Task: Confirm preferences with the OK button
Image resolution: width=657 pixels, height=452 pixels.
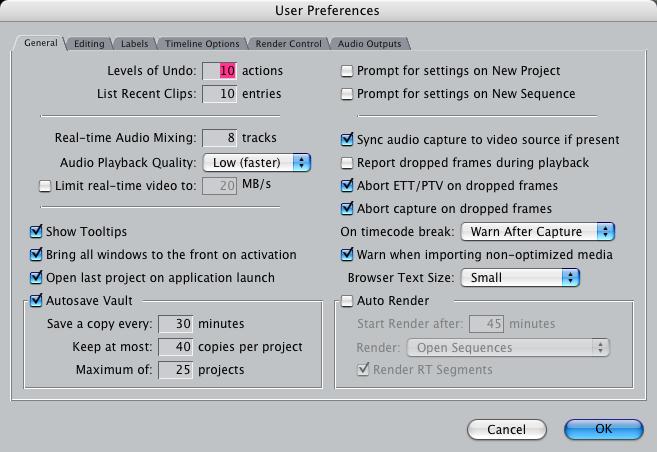Action: tap(604, 429)
